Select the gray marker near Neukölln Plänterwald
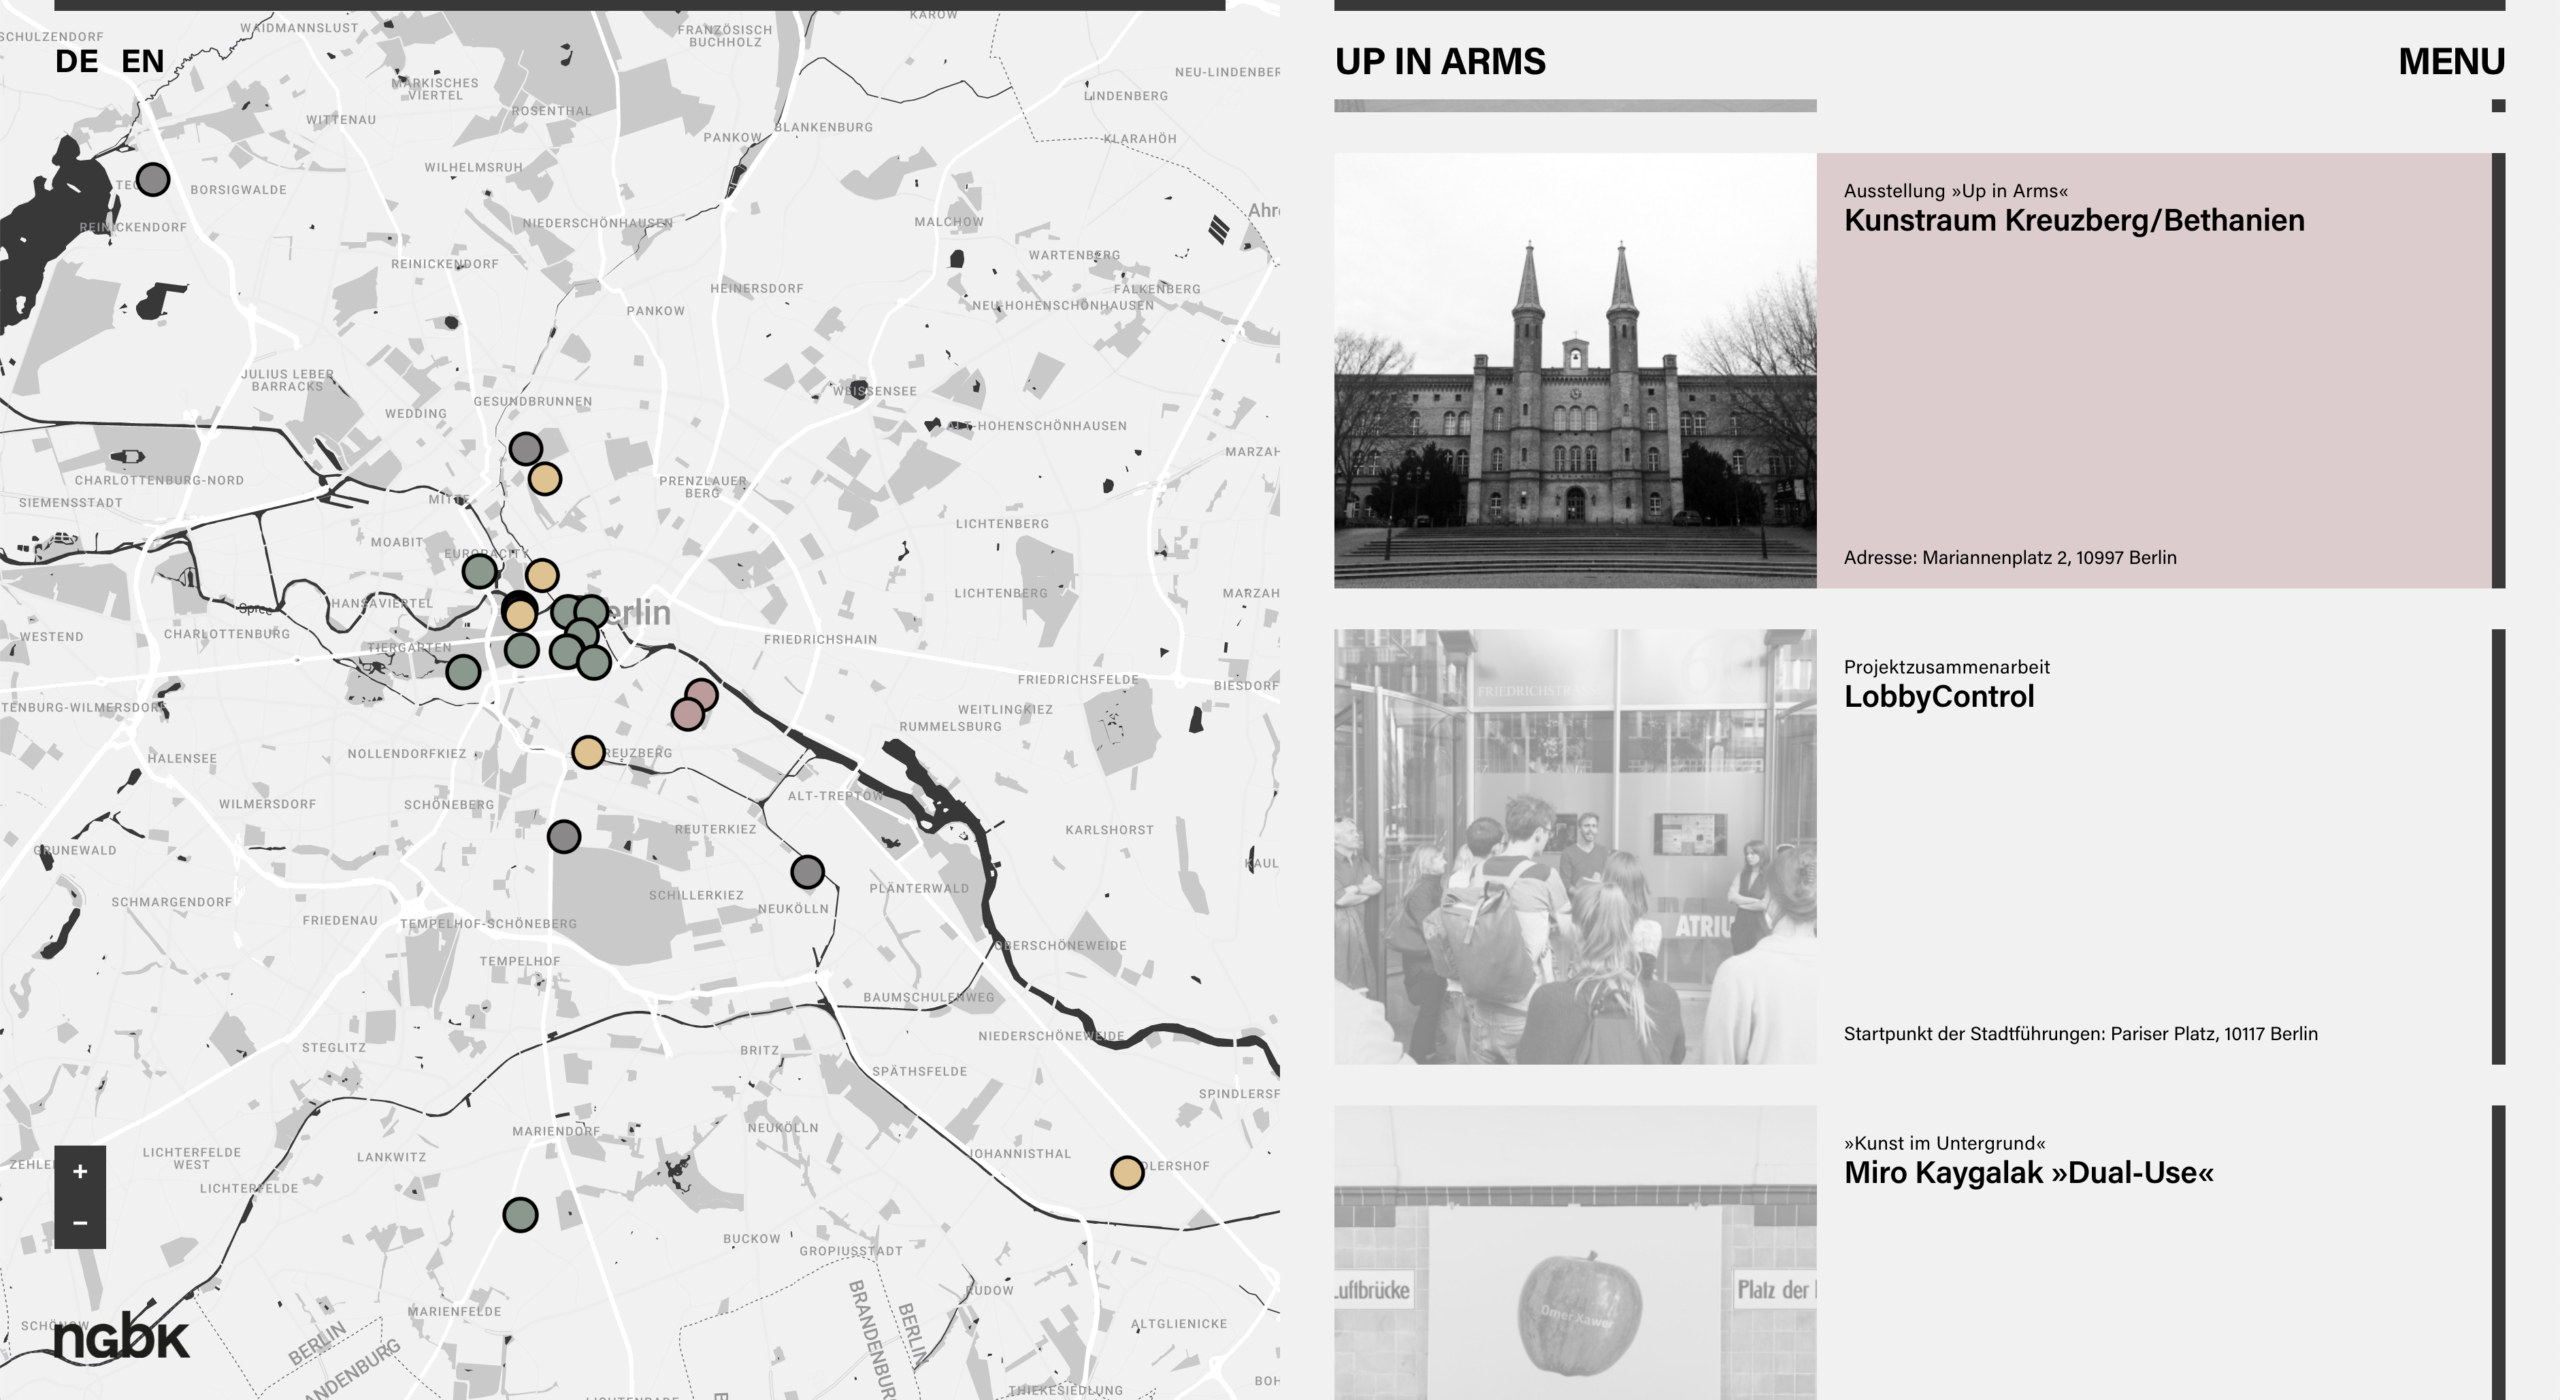Viewport: 2560px width, 1400px height. pyautogui.click(x=808, y=872)
